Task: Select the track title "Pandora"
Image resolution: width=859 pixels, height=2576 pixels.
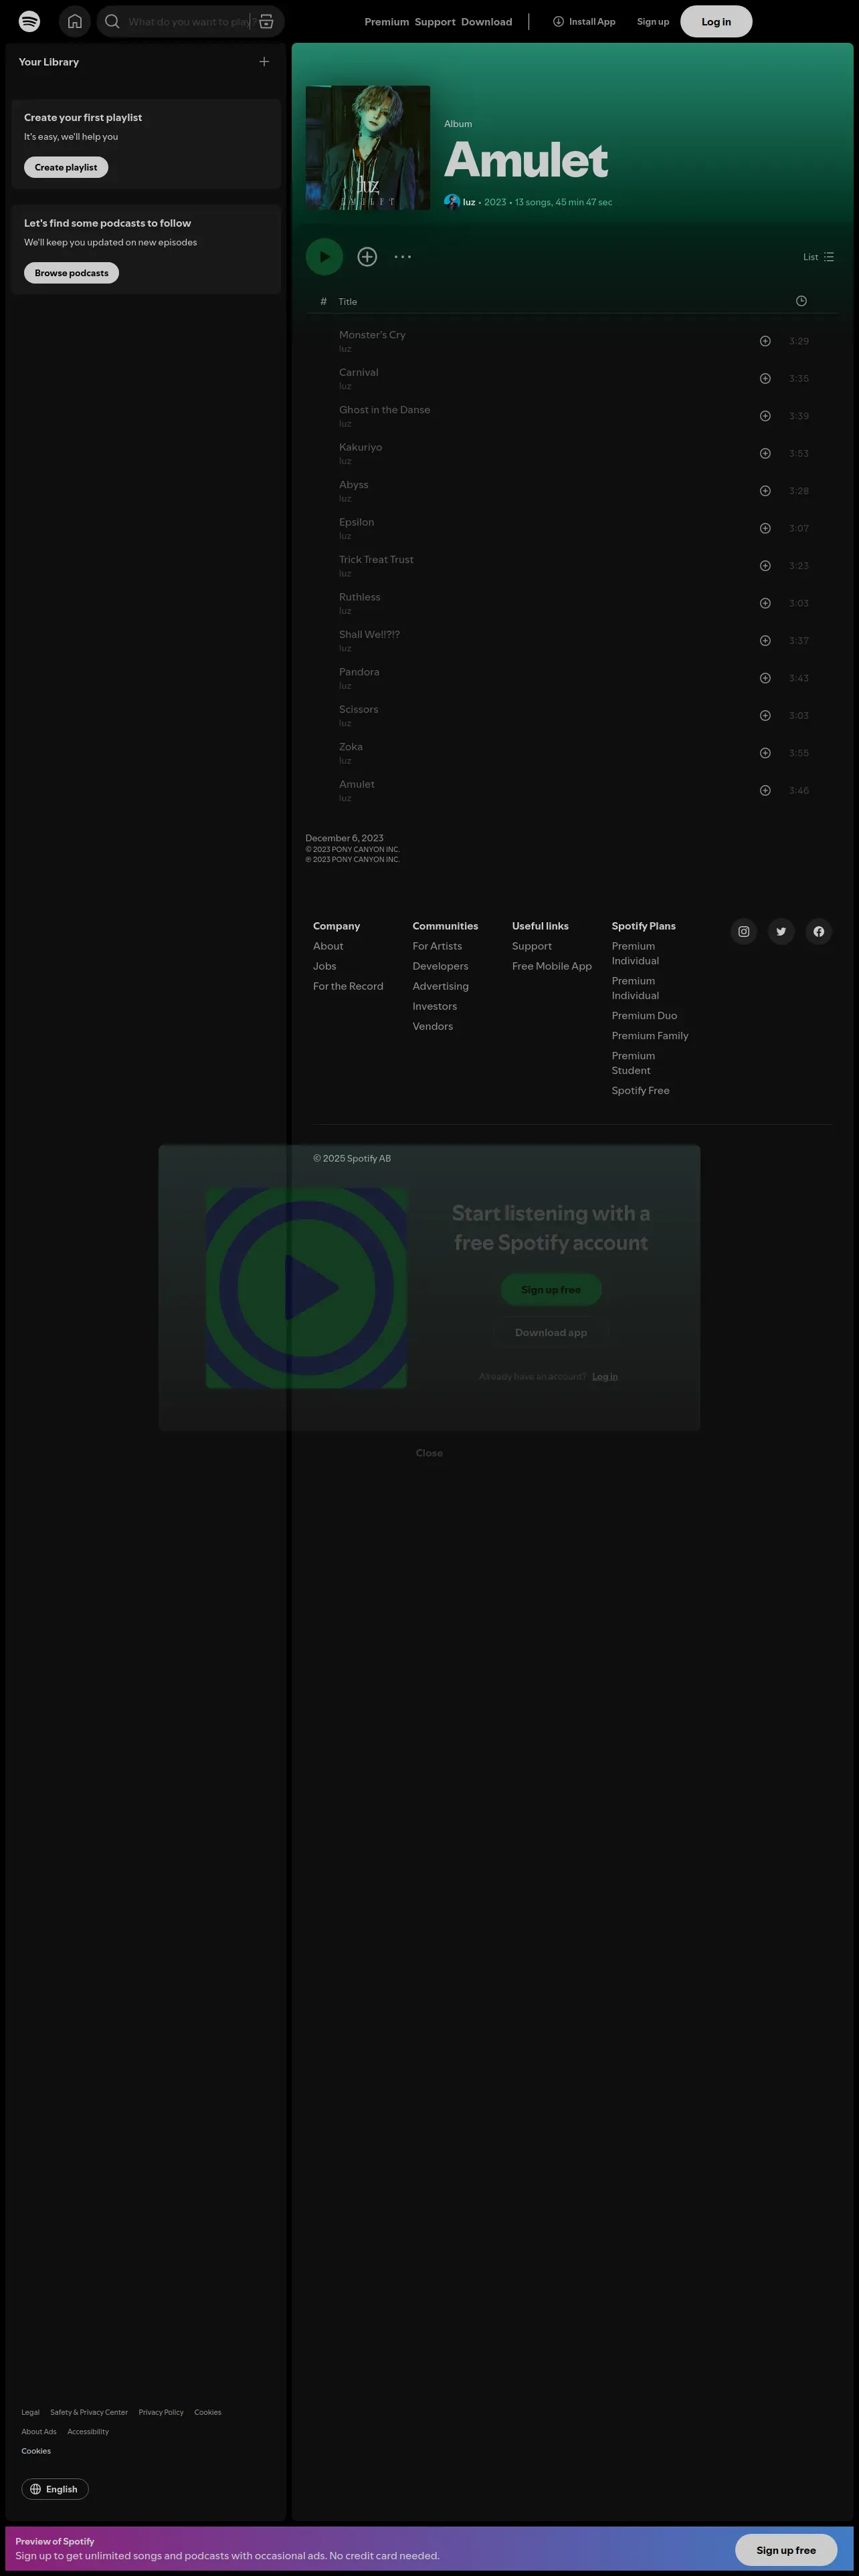Action: pos(359,672)
